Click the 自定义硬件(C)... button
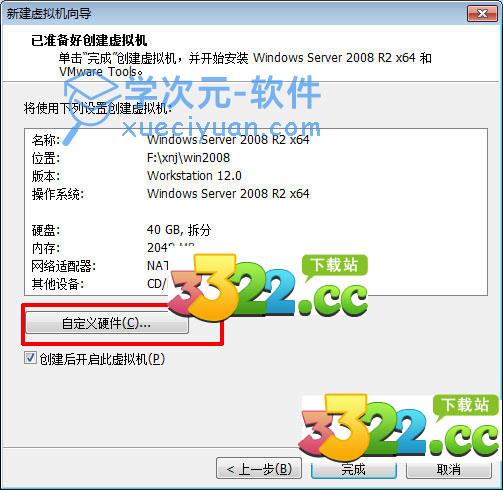Screen dimensions: 503x490 (107, 323)
